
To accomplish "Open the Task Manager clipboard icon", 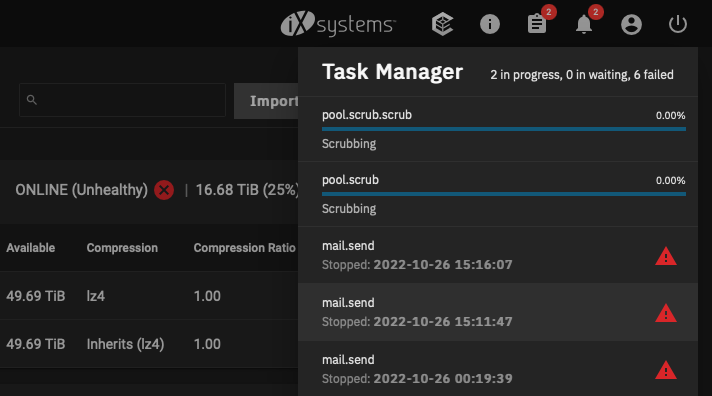I will point(537,24).
